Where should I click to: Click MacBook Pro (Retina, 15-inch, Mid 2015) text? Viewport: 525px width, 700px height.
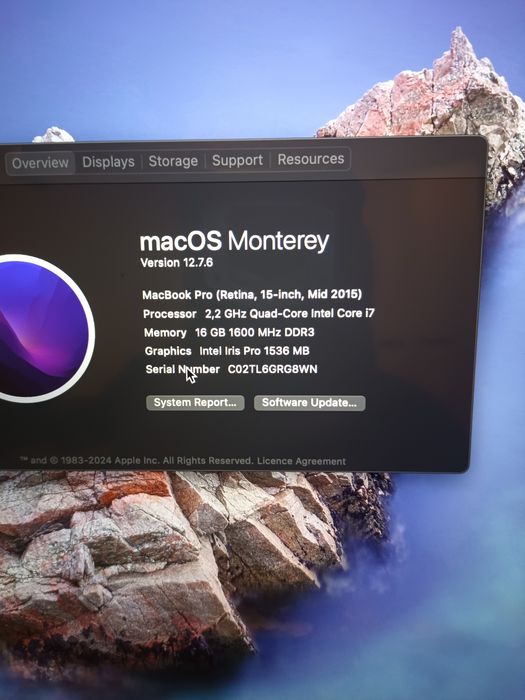(252, 294)
